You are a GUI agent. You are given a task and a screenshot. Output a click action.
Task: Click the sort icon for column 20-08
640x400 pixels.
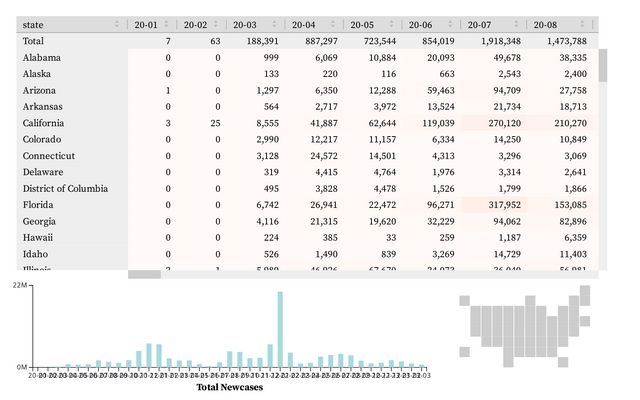click(x=588, y=24)
